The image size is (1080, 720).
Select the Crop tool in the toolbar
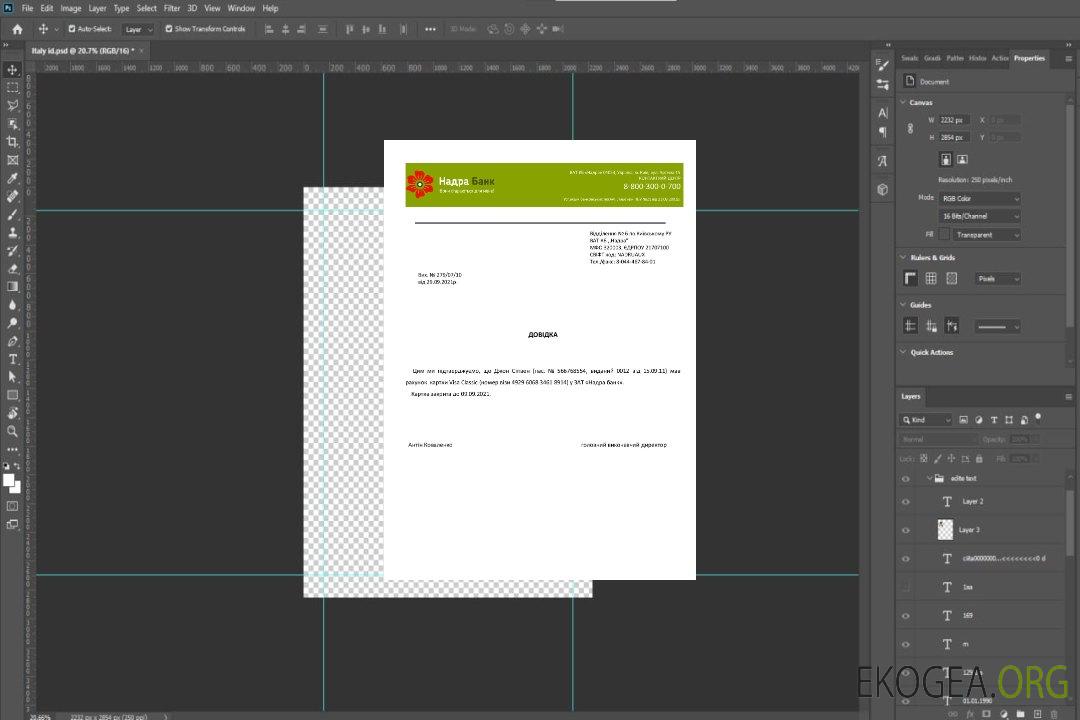[12, 142]
